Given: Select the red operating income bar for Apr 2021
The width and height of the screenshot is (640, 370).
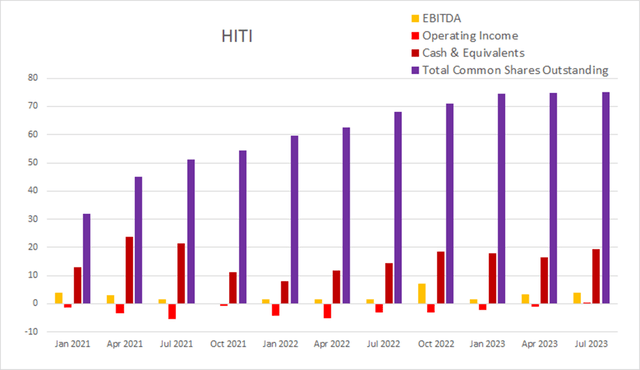Looking at the screenshot, I should pyautogui.click(x=120, y=308).
